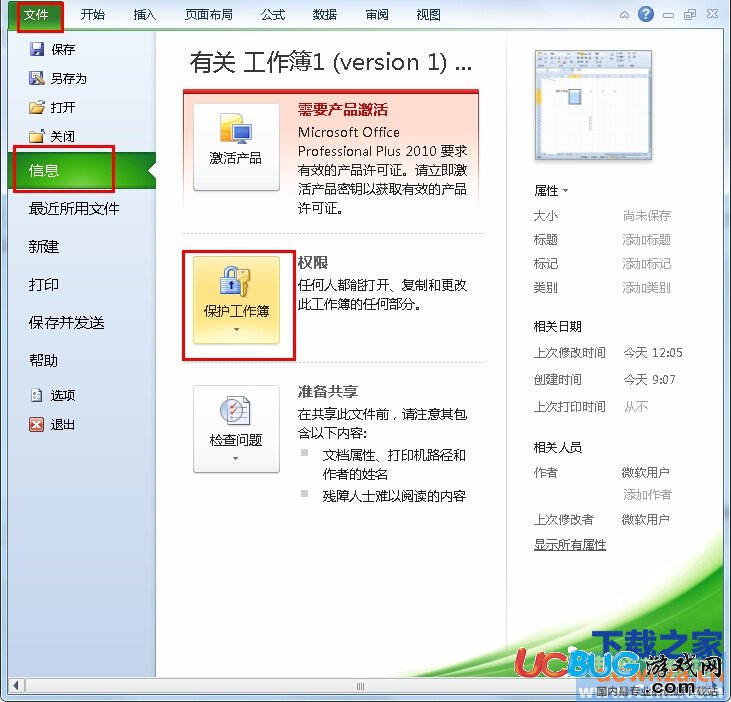Click the 显示所有属性 link
Image resolution: width=731 pixels, height=702 pixels.
coord(570,544)
